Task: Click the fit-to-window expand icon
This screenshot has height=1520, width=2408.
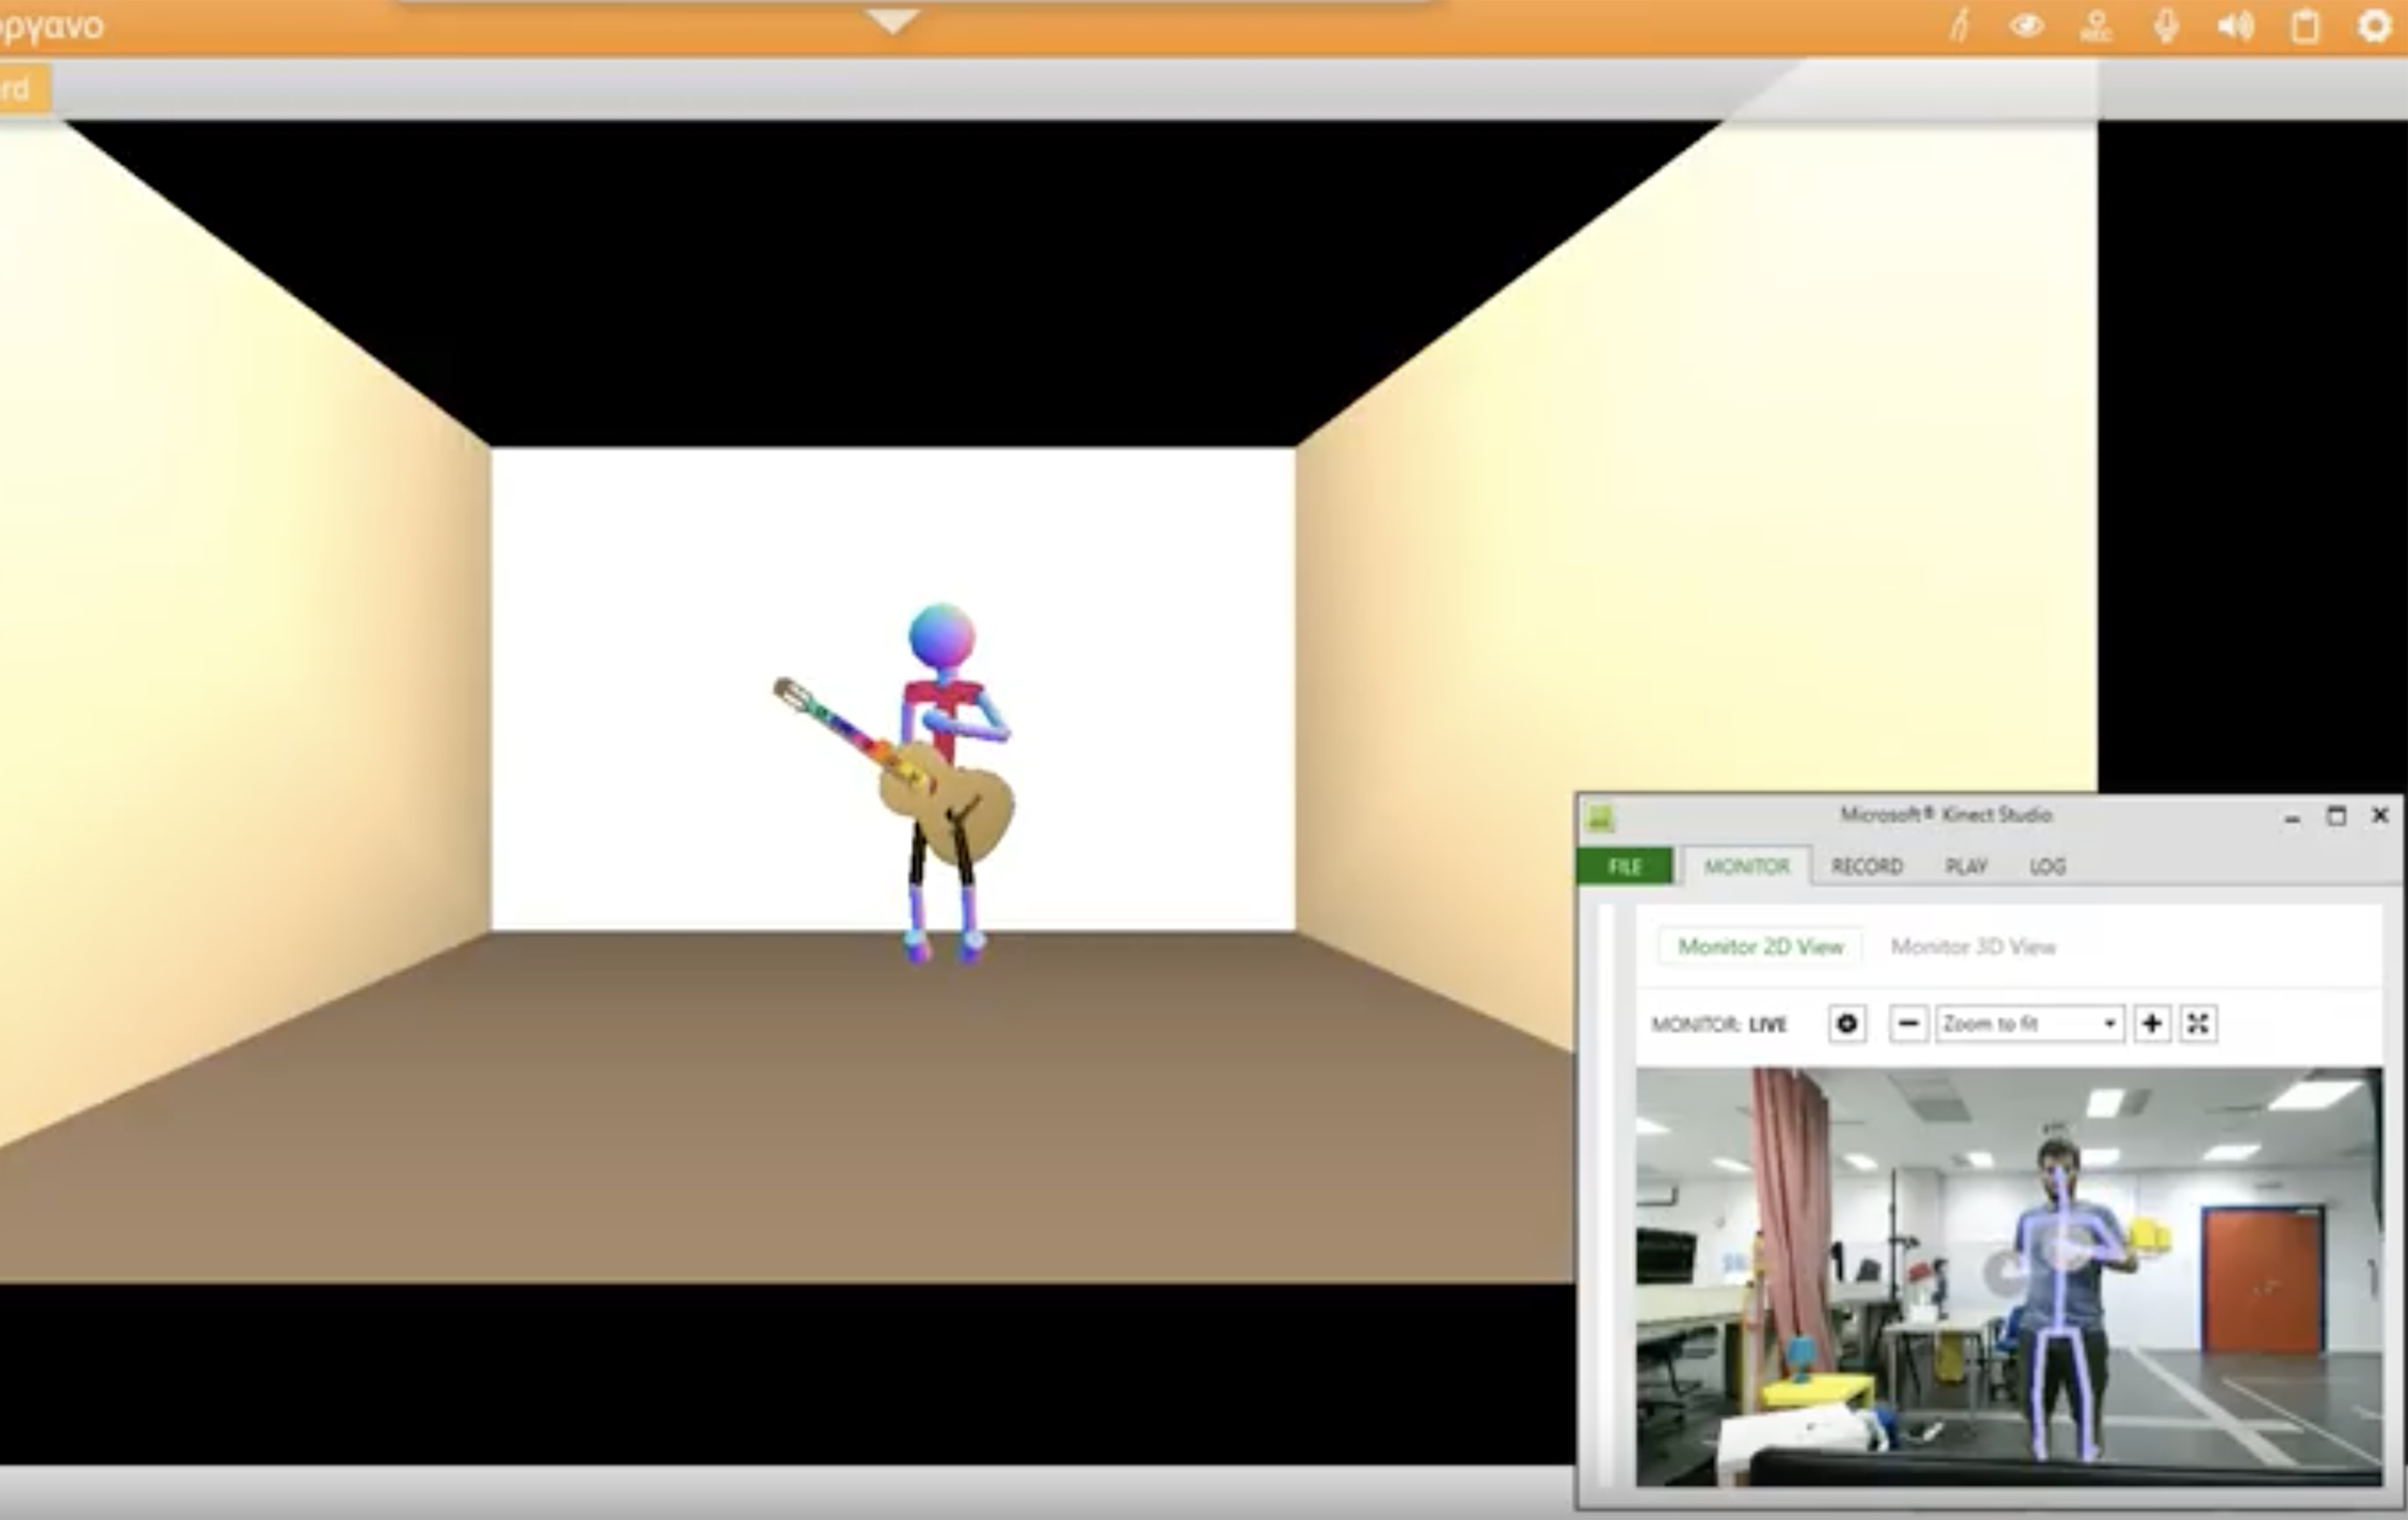Action: [x=2198, y=1023]
